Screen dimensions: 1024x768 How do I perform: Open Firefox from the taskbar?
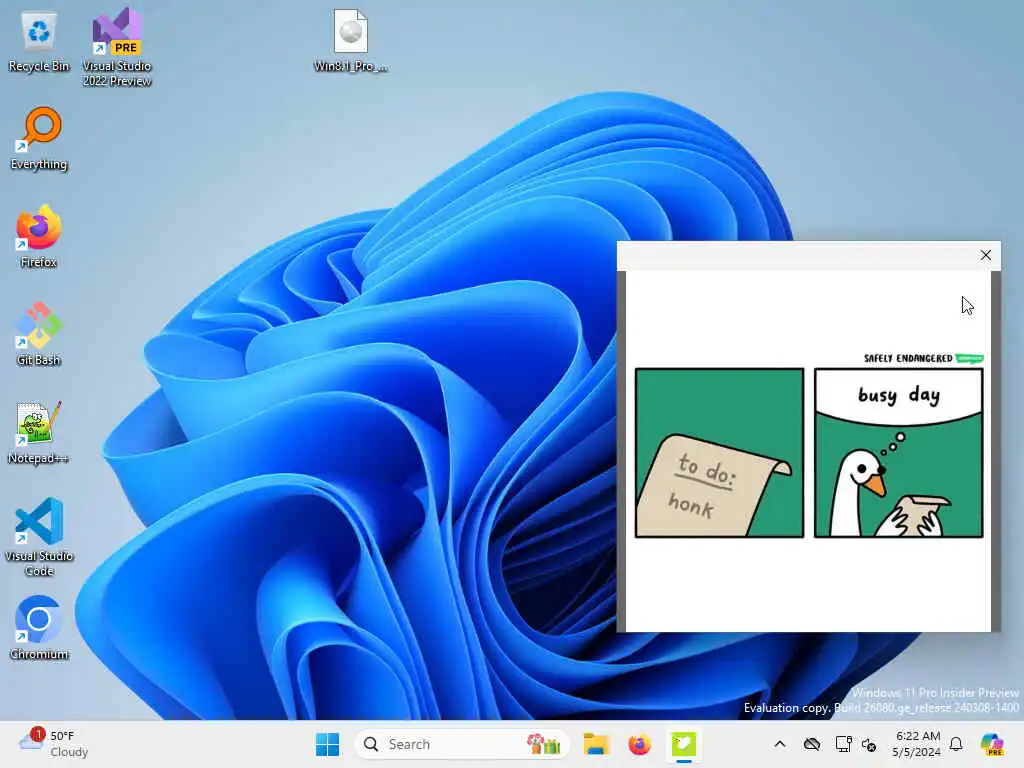pyautogui.click(x=639, y=744)
